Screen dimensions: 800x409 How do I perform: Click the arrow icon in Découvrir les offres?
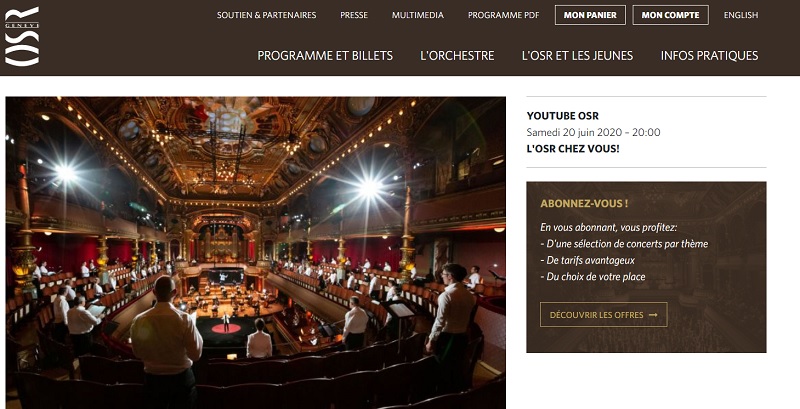pos(653,315)
